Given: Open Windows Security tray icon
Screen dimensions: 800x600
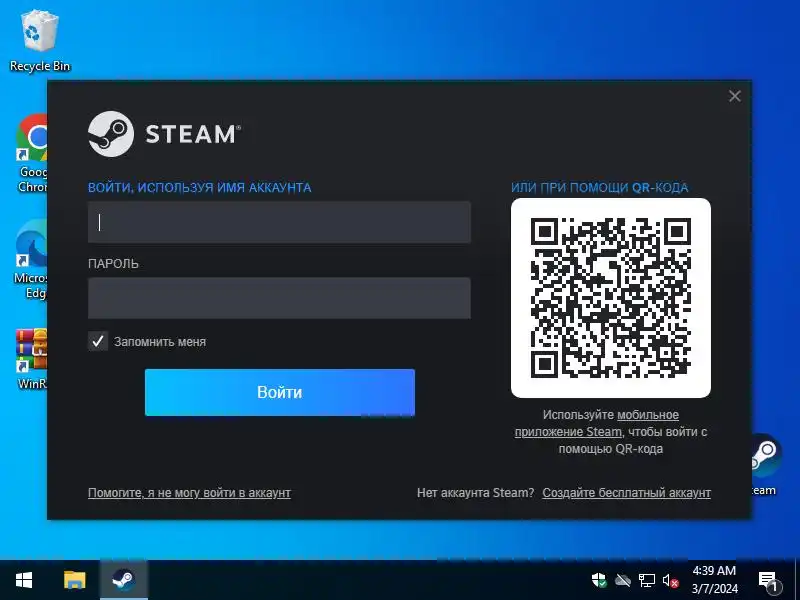Looking at the screenshot, I should 599,580.
